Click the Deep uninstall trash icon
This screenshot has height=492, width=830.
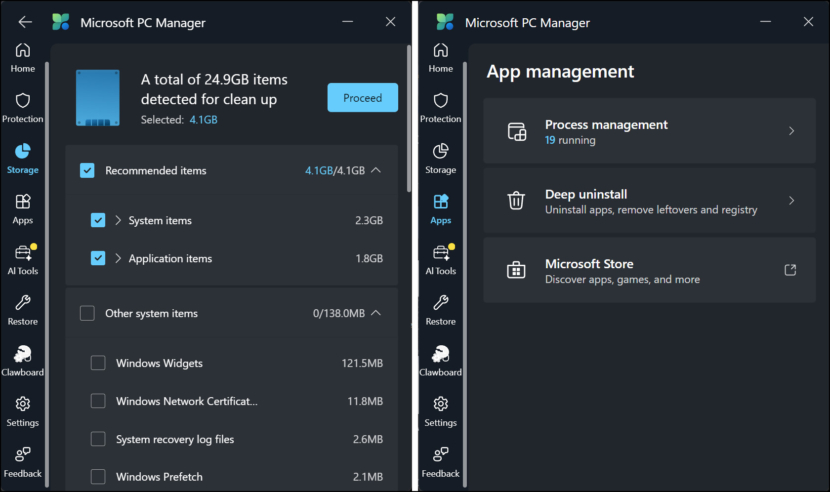516,201
